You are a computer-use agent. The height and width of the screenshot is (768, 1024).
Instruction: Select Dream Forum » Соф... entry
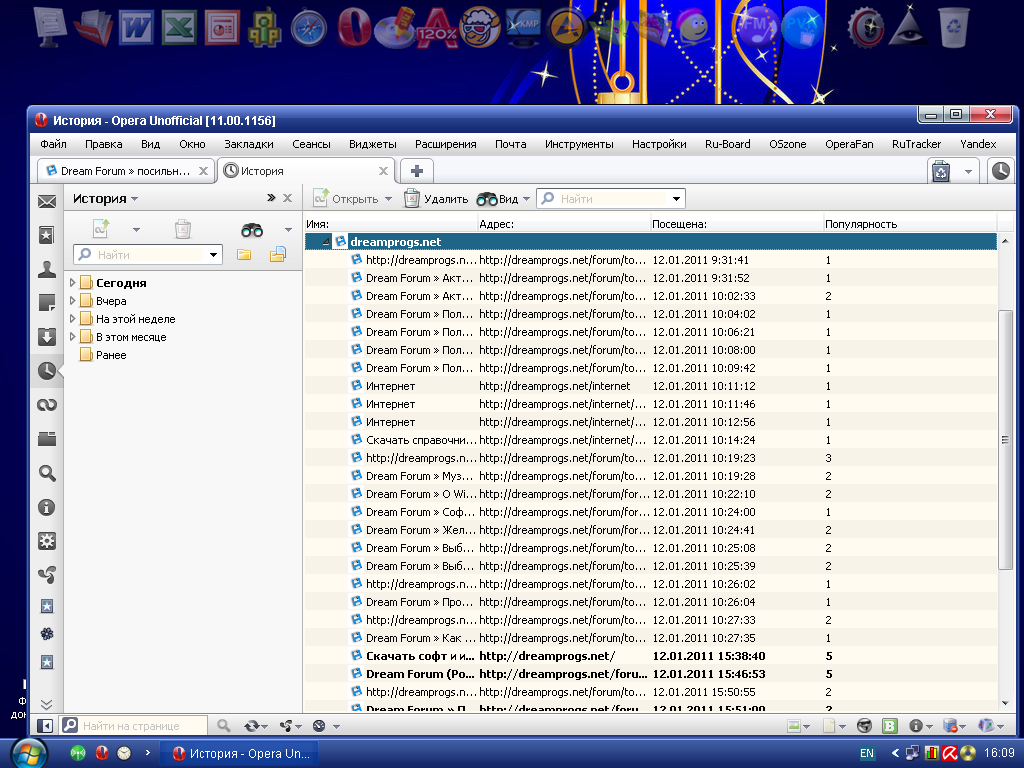pos(650,512)
